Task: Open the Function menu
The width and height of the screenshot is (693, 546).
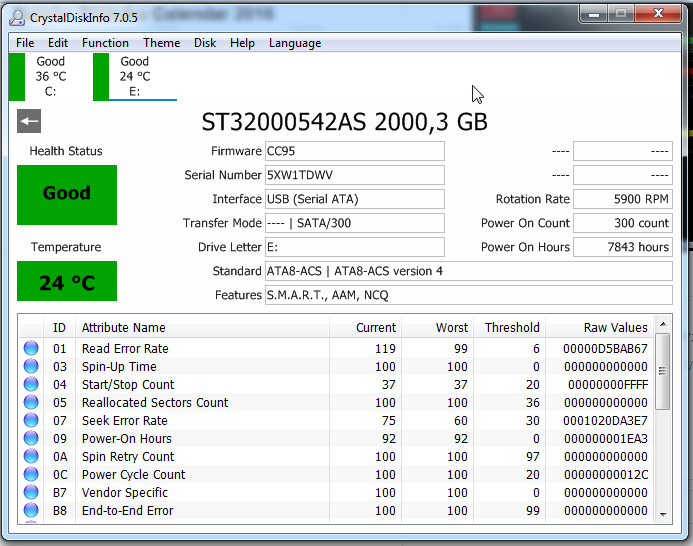Action: click(105, 43)
